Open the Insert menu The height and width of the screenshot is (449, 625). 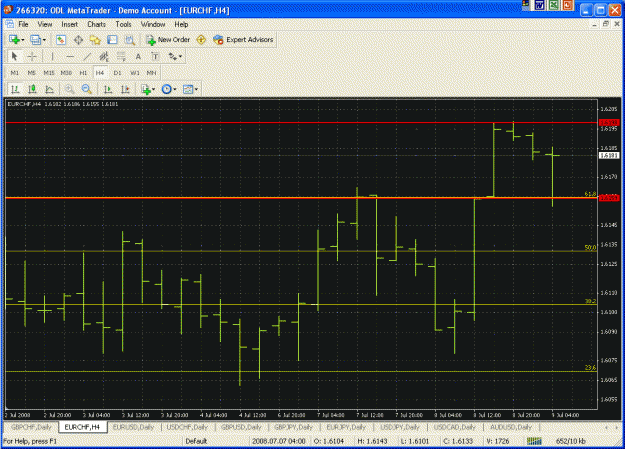coord(70,24)
